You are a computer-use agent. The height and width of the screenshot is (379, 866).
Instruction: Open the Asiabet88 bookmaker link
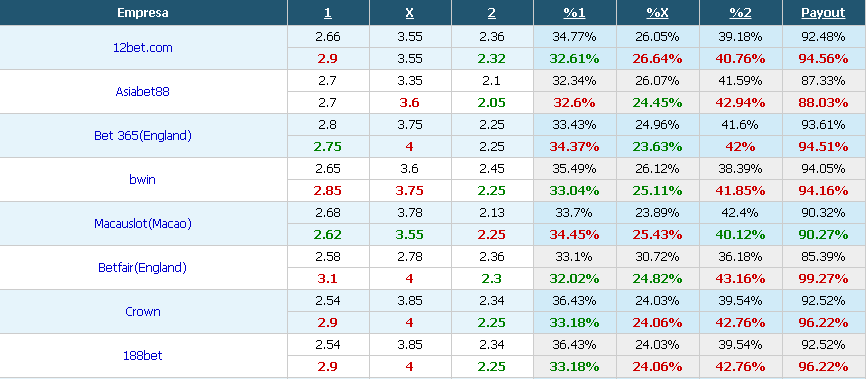pos(142,92)
